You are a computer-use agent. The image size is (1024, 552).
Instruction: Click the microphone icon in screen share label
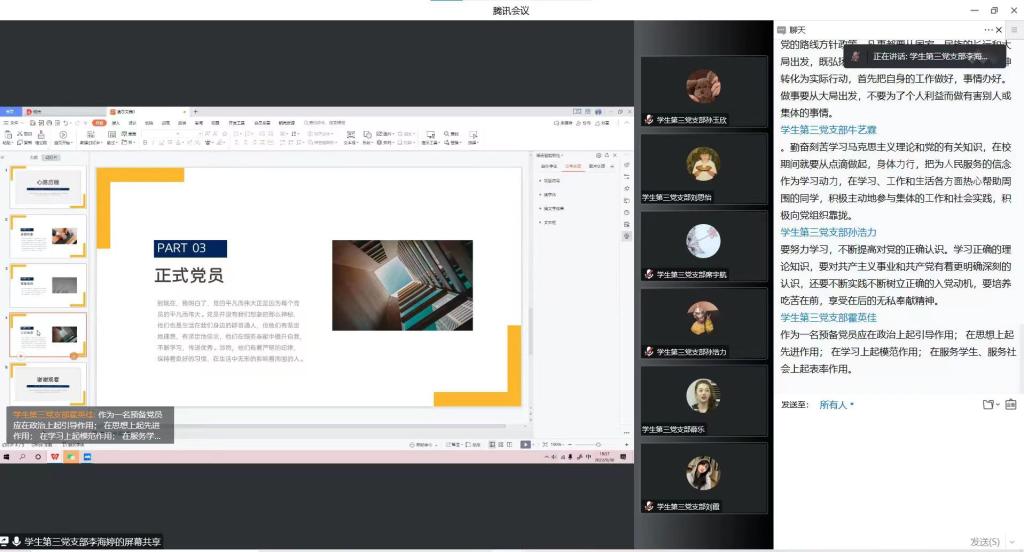[16, 541]
